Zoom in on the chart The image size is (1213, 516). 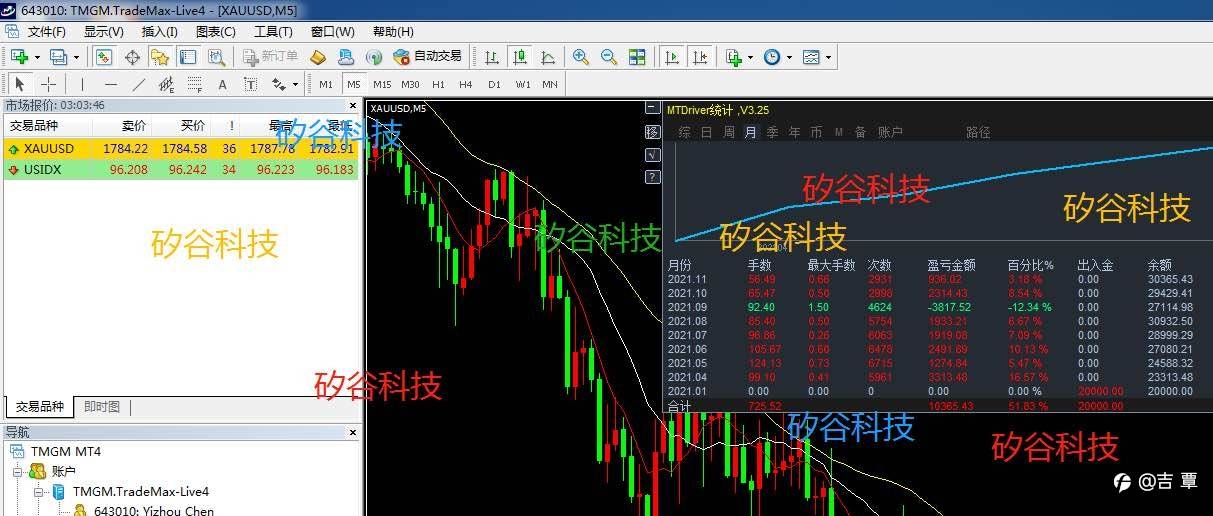581,57
